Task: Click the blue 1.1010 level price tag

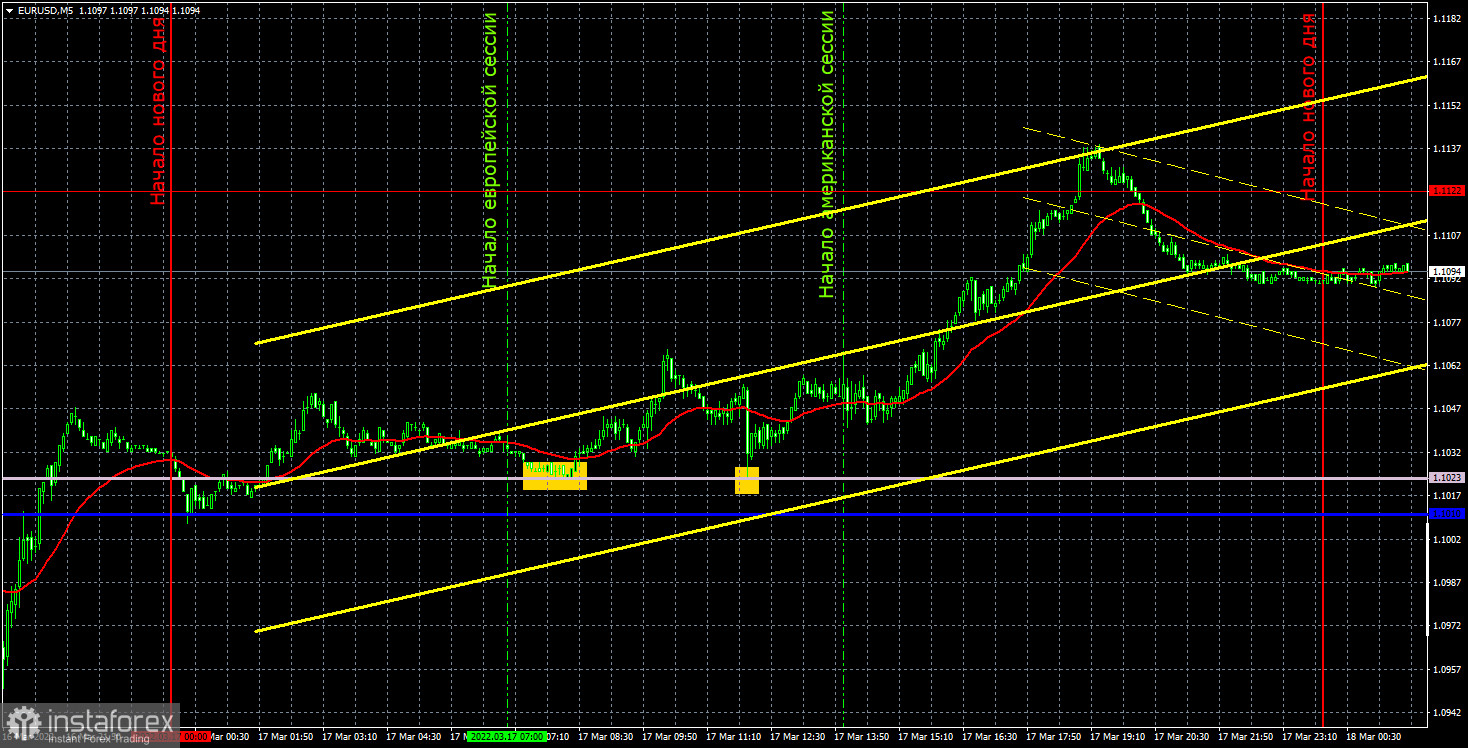Action: 1447,514
